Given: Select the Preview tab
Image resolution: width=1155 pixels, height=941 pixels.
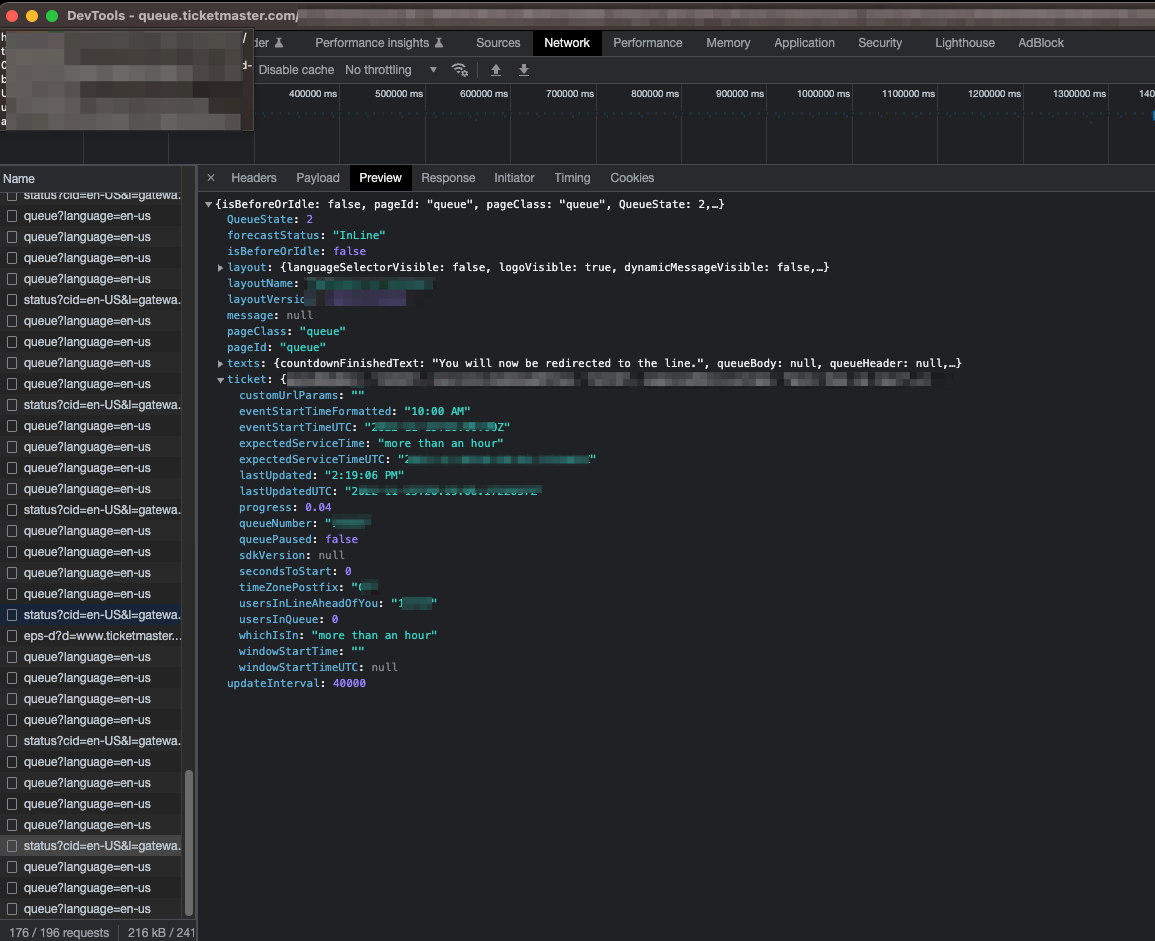Looking at the screenshot, I should 380,178.
